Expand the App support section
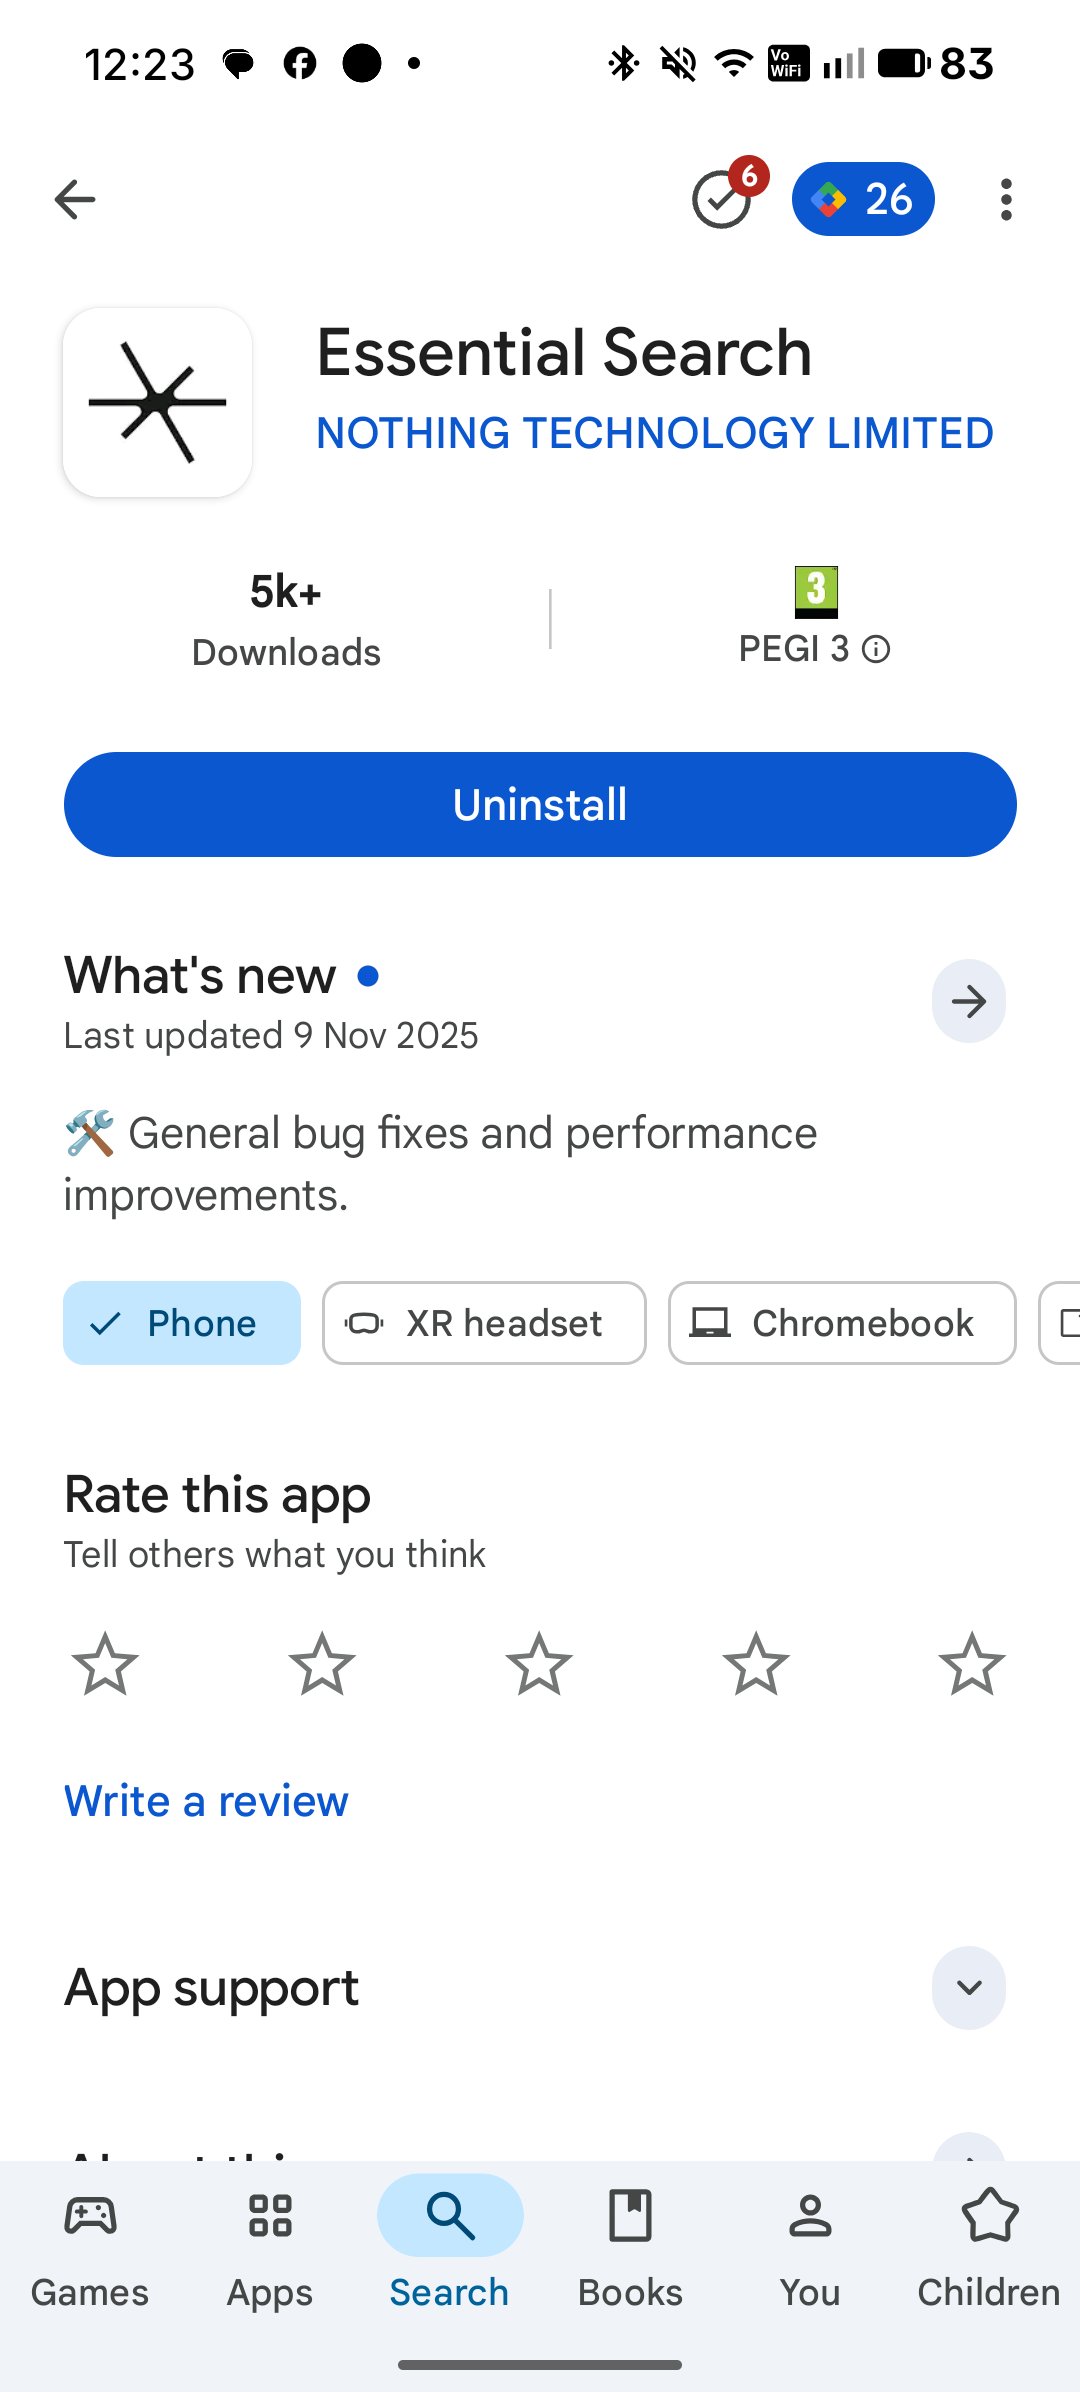1080x2392 pixels. coord(968,1988)
